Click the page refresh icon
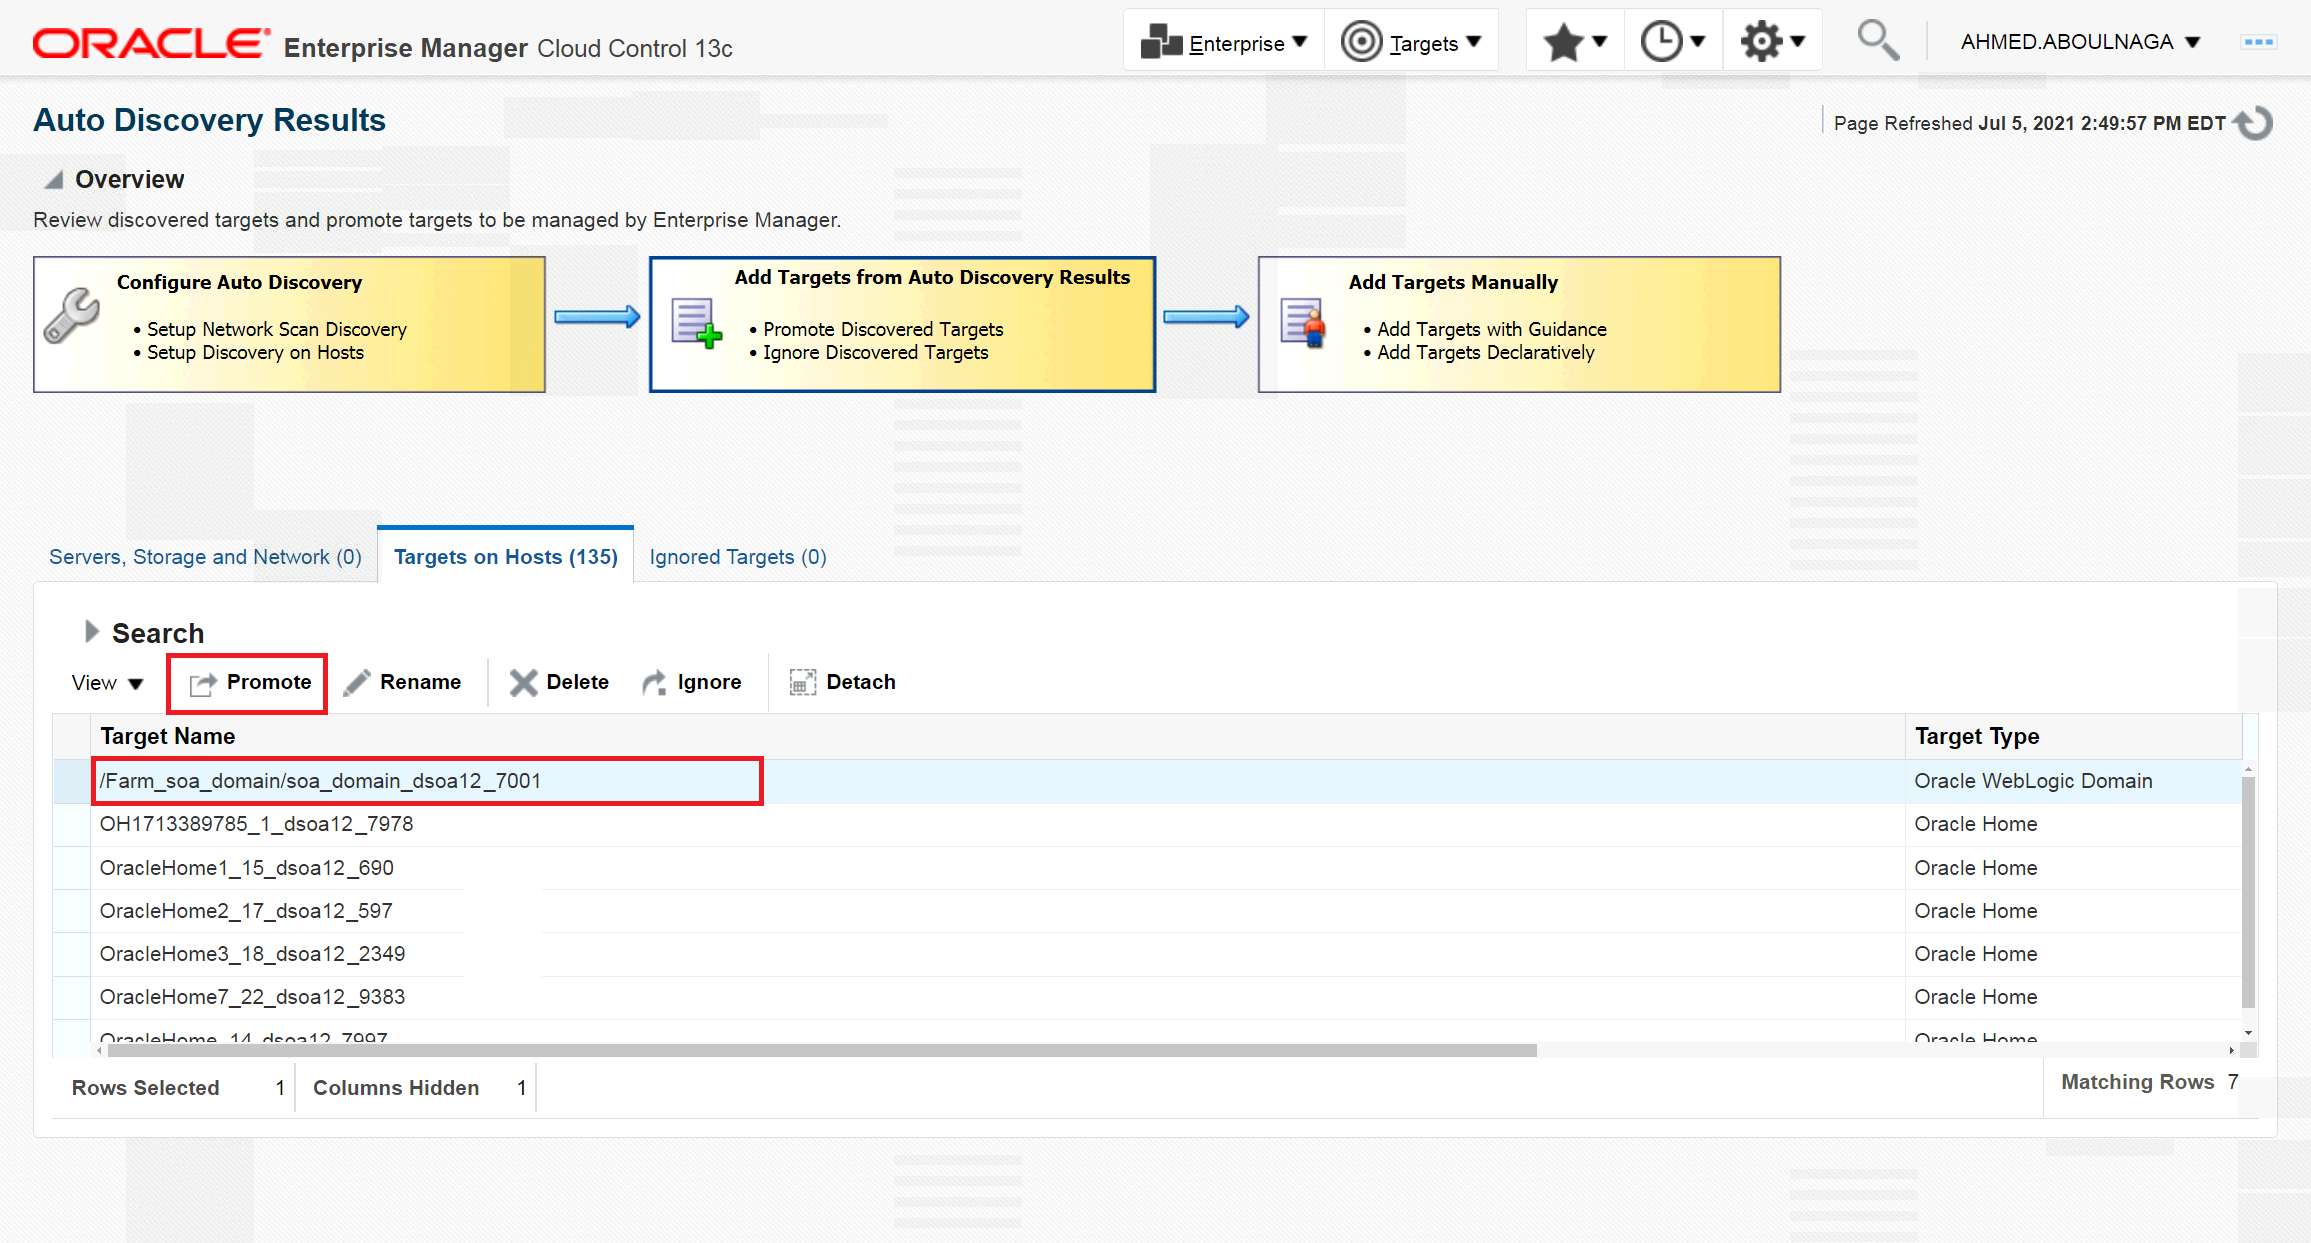Image resolution: width=2311 pixels, height=1243 pixels. click(x=2255, y=123)
